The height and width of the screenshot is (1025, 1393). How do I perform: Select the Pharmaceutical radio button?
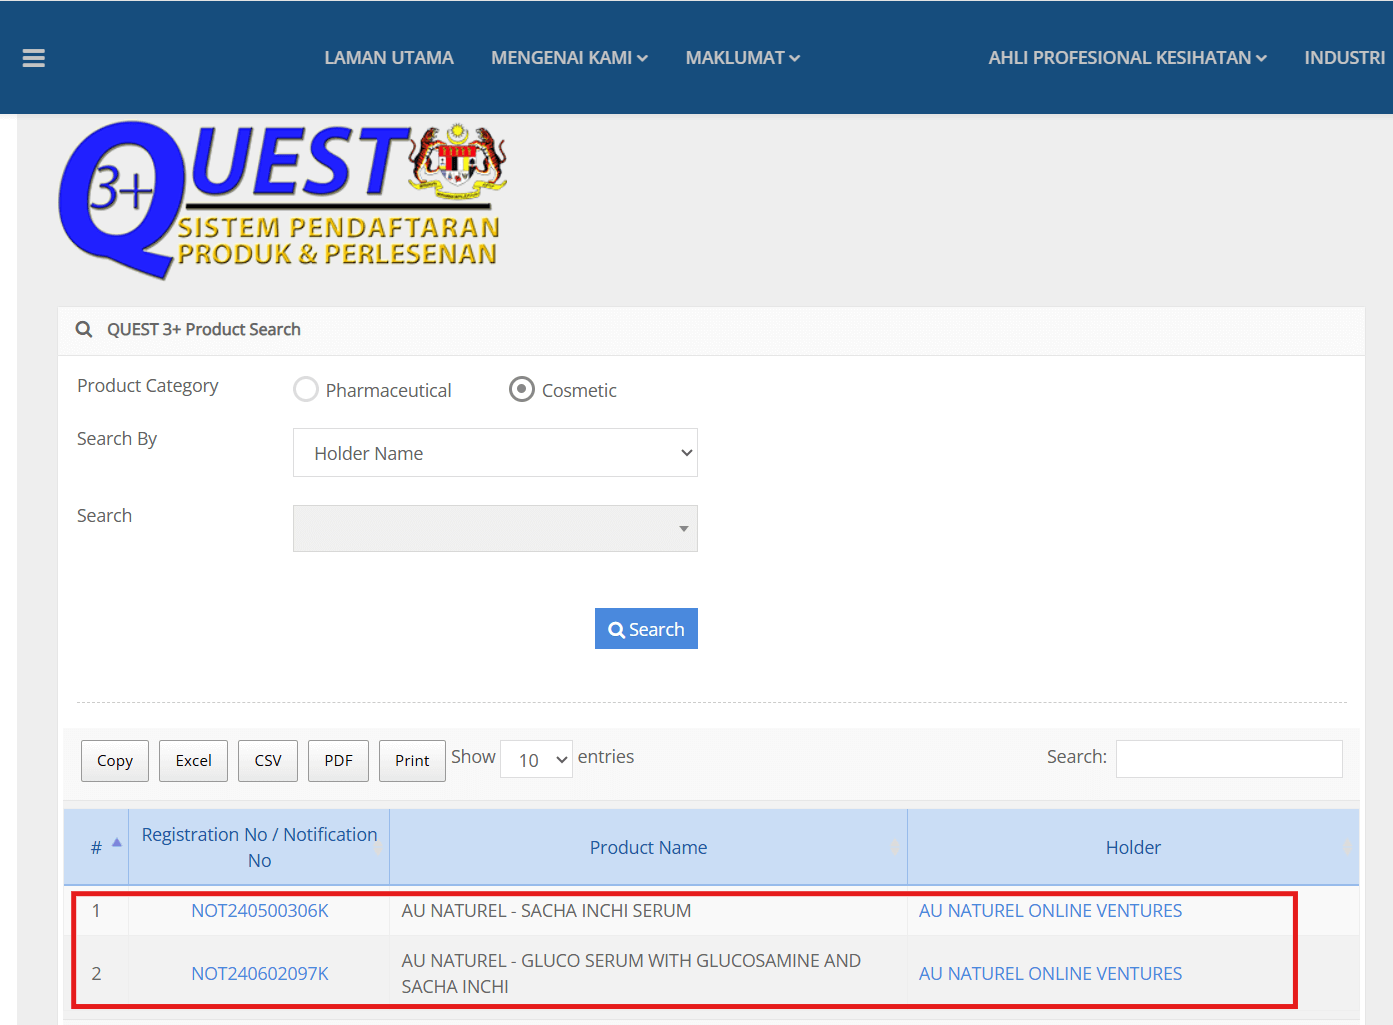tap(306, 389)
